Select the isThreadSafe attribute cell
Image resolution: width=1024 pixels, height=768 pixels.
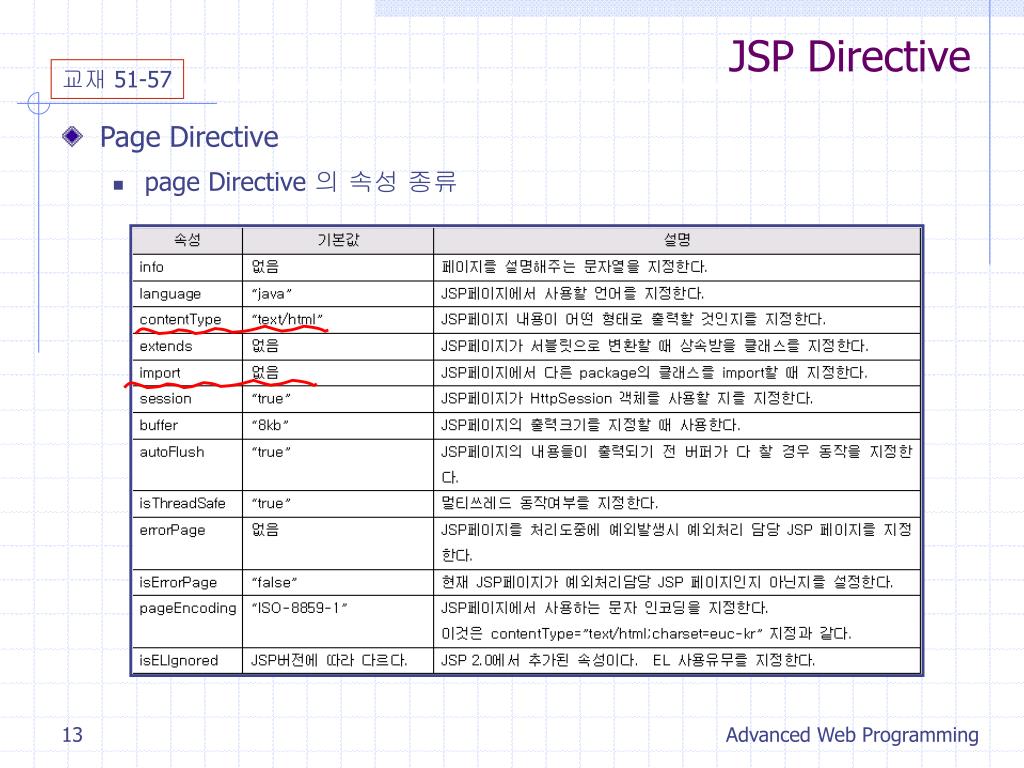(x=187, y=504)
